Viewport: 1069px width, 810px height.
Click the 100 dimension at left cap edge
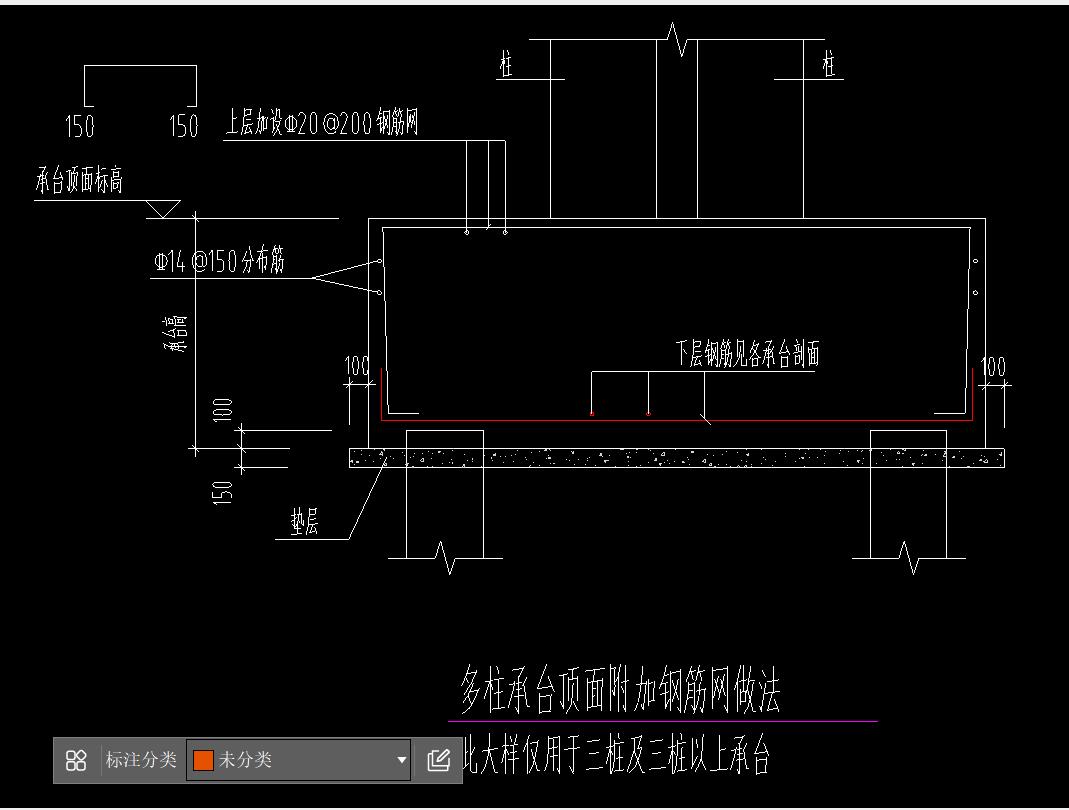click(x=356, y=365)
